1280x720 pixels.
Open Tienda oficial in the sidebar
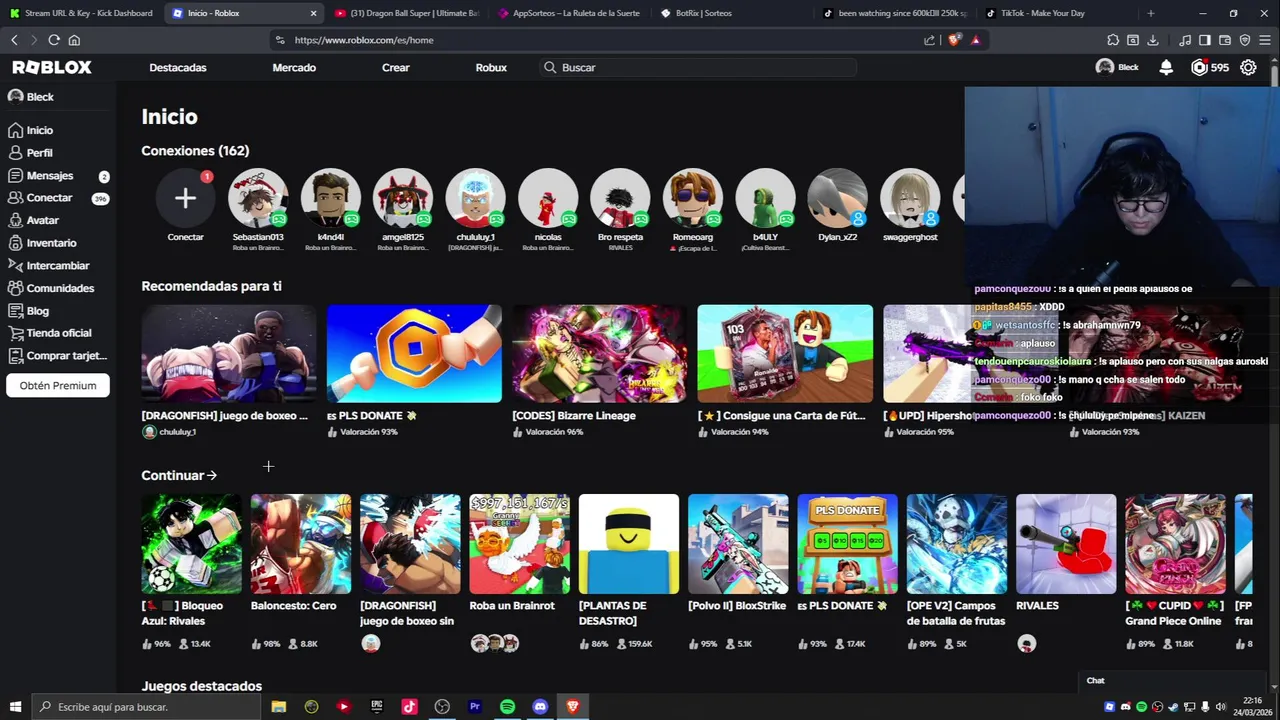pos(58,333)
